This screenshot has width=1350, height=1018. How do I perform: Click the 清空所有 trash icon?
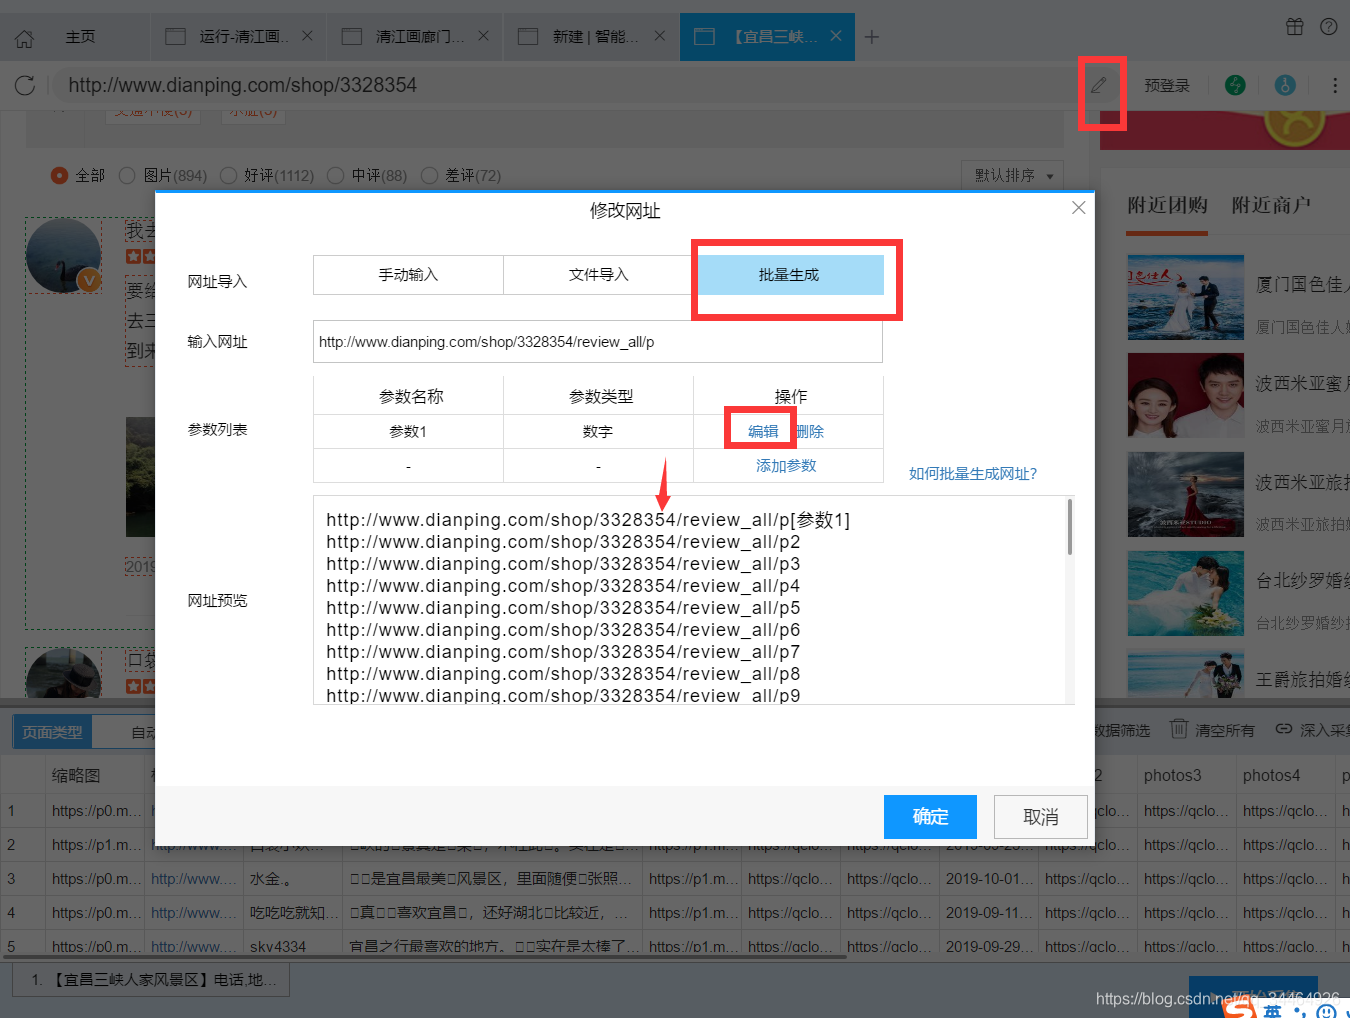1179,729
